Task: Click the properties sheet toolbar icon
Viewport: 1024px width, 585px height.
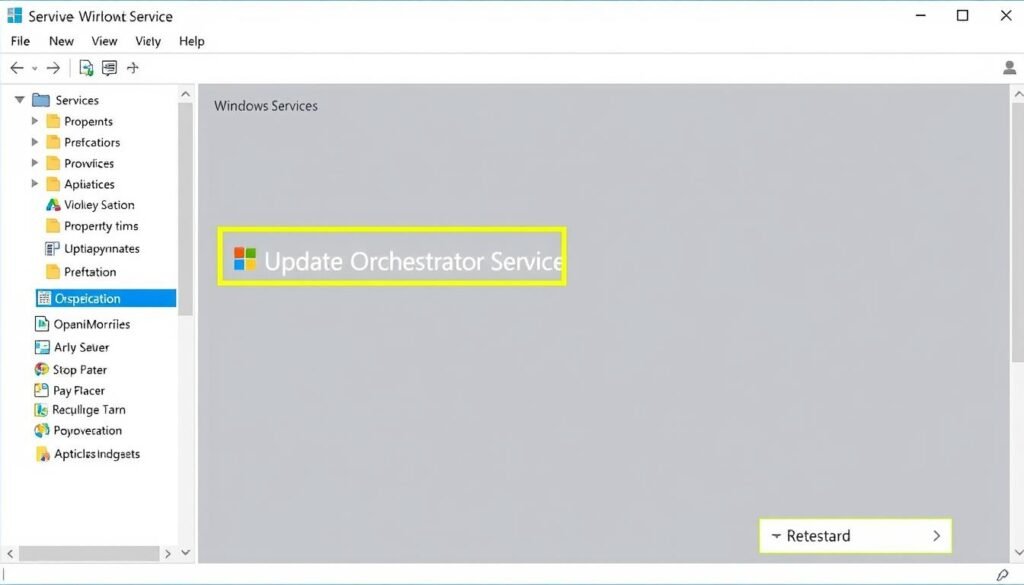Action: click(109, 68)
